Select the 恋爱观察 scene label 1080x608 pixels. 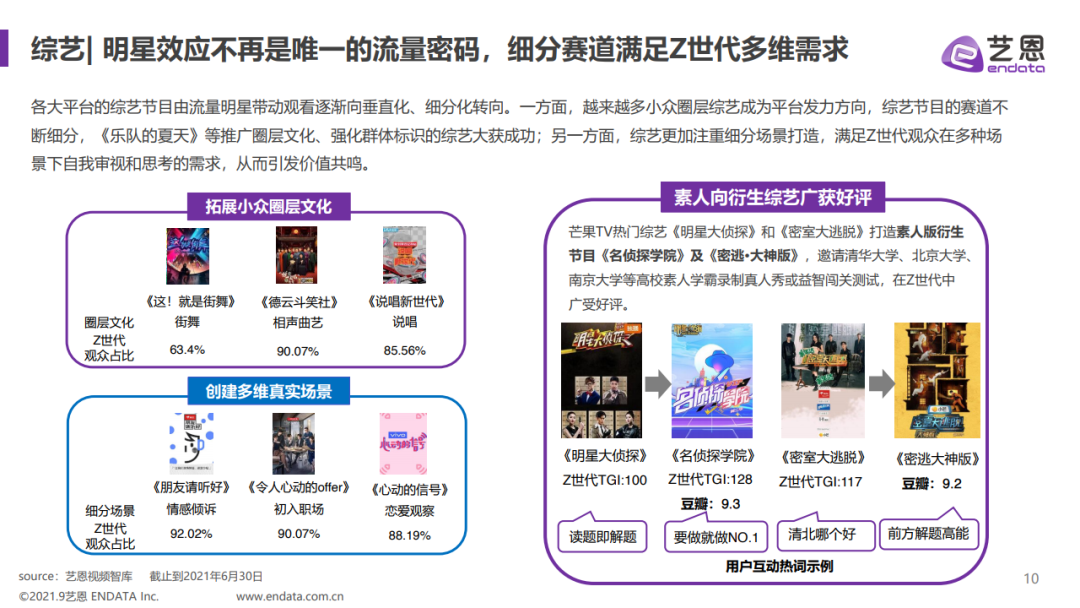(410, 511)
